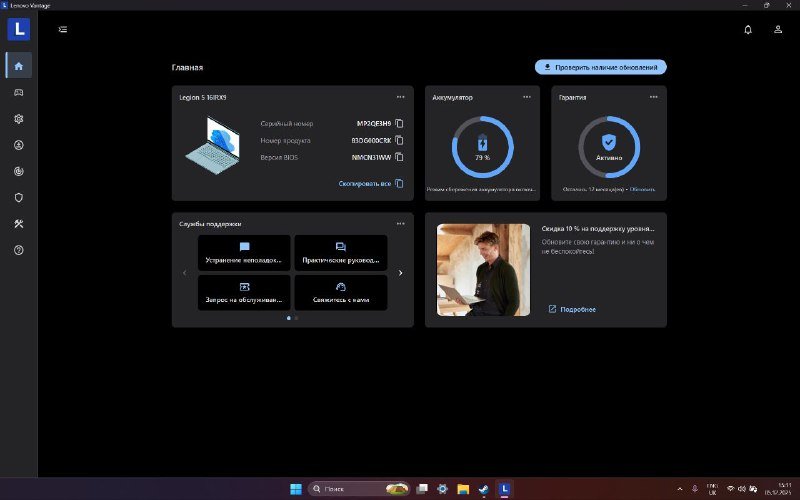Open the 'Службы поддержки' card options menu
The height and width of the screenshot is (500, 800).
(401, 223)
